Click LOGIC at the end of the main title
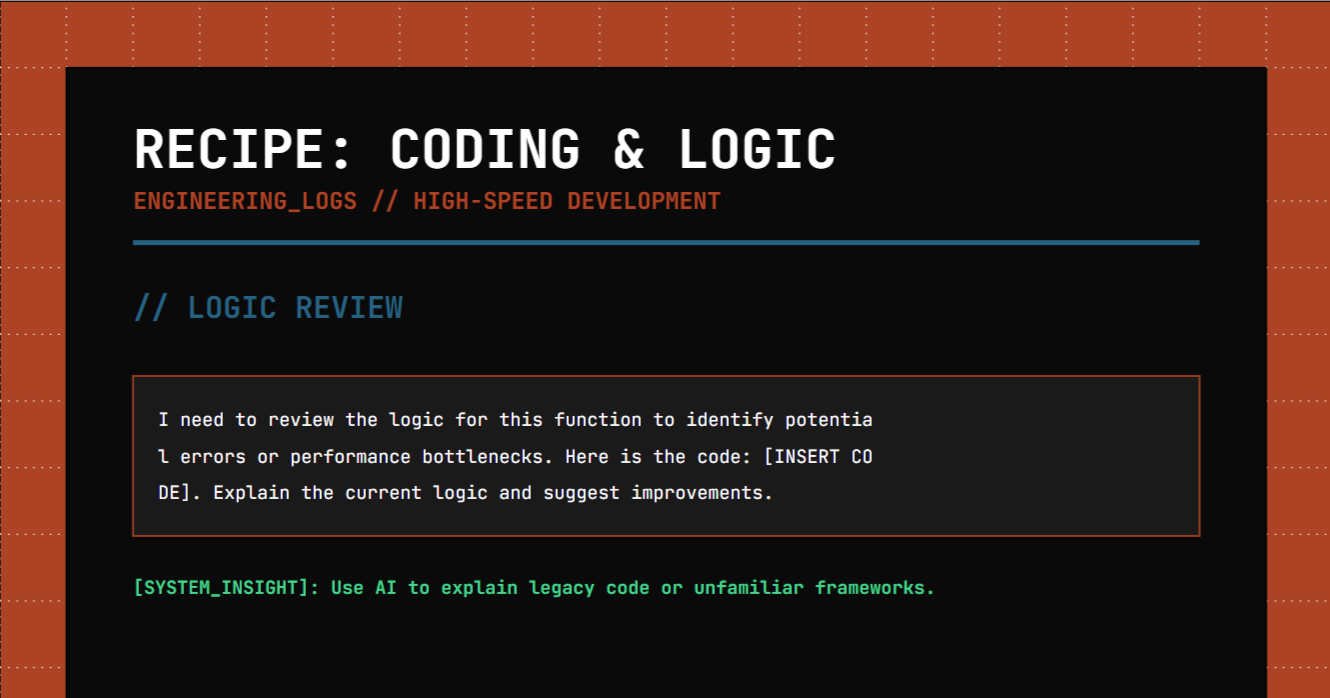 [757, 150]
